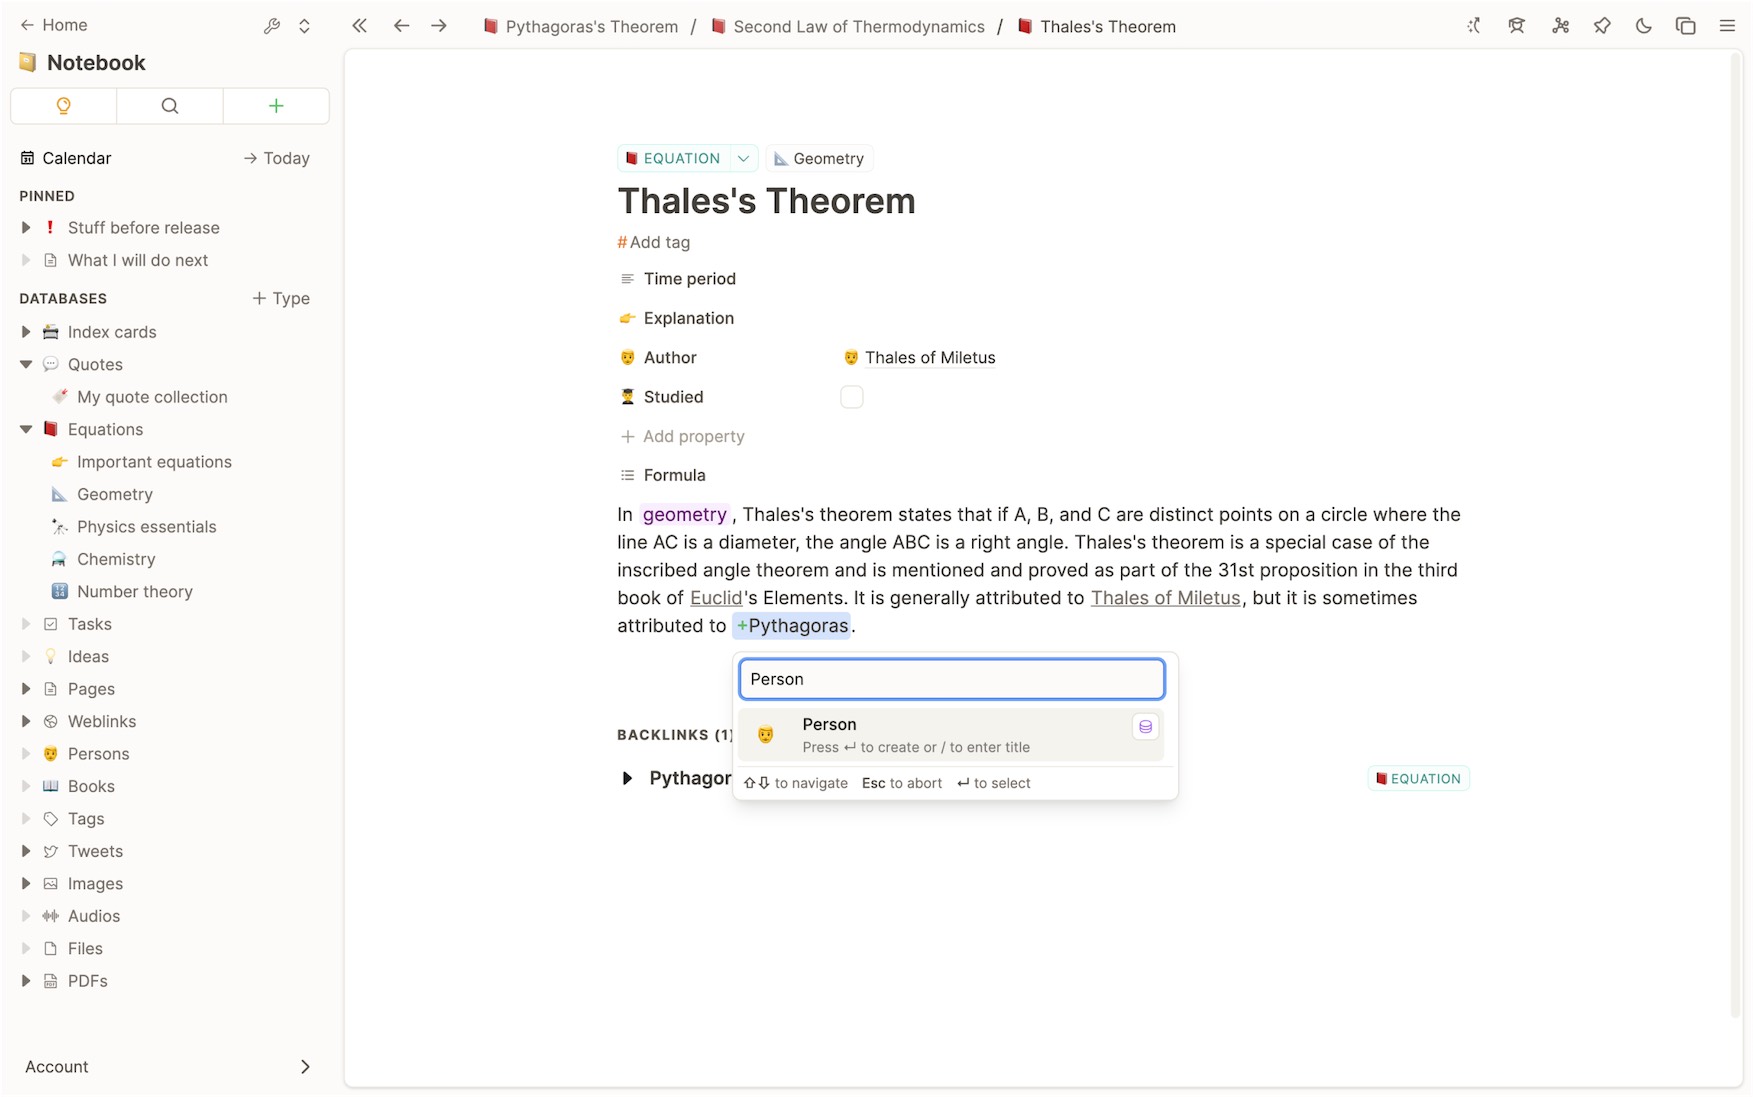This screenshot has width=1753, height=1097.
Task: Open Physics essentials view
Action: (x=147, y=527)
